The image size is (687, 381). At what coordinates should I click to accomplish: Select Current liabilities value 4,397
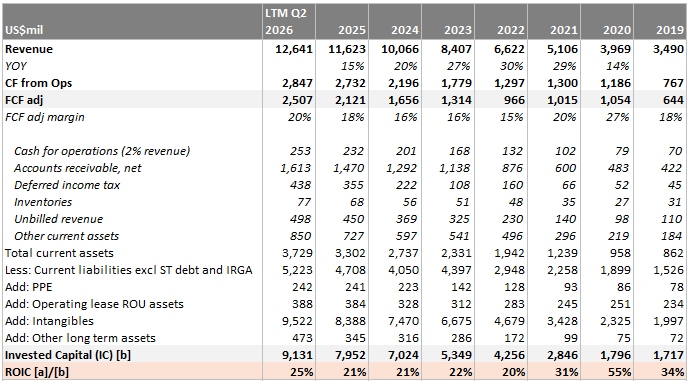coord(457,270)
